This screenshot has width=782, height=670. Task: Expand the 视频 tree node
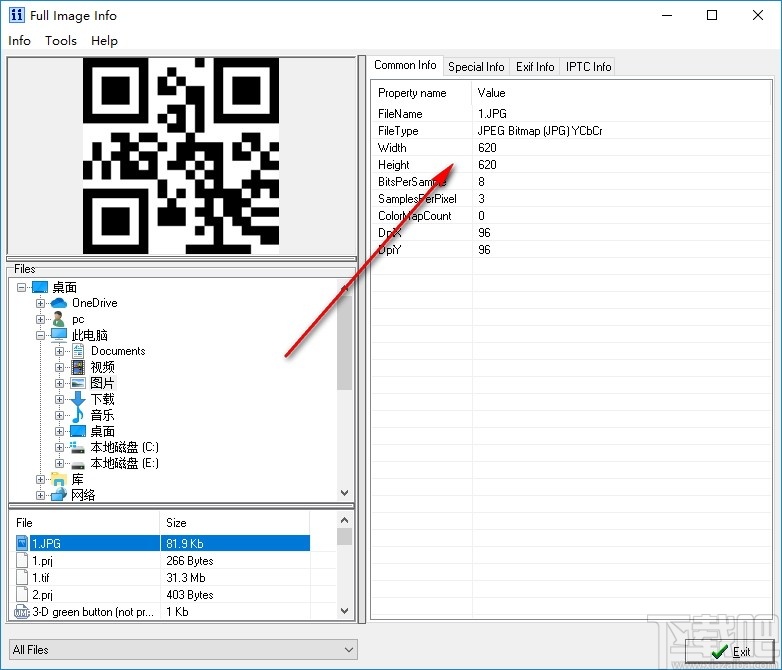pyautogui.click(x=59, y=368)
